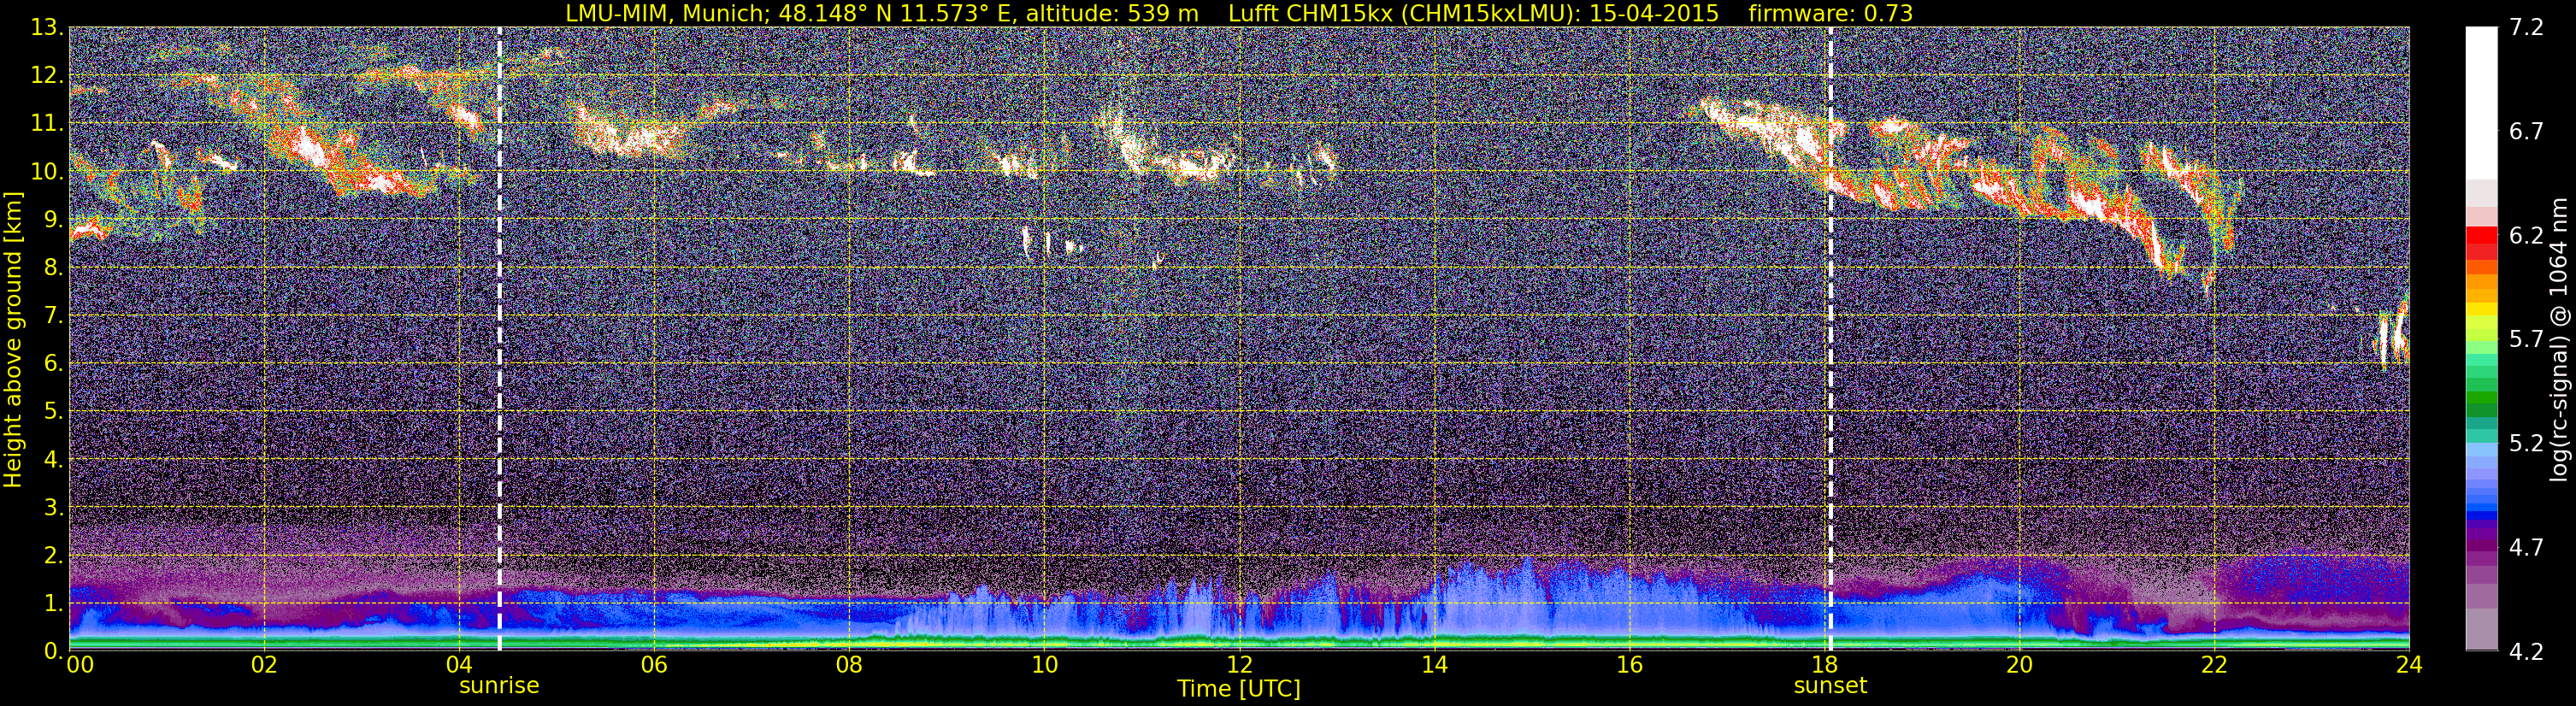Click the '13.' height tick label
This screenshot has height=706, width=2576.
coord(47,28)
